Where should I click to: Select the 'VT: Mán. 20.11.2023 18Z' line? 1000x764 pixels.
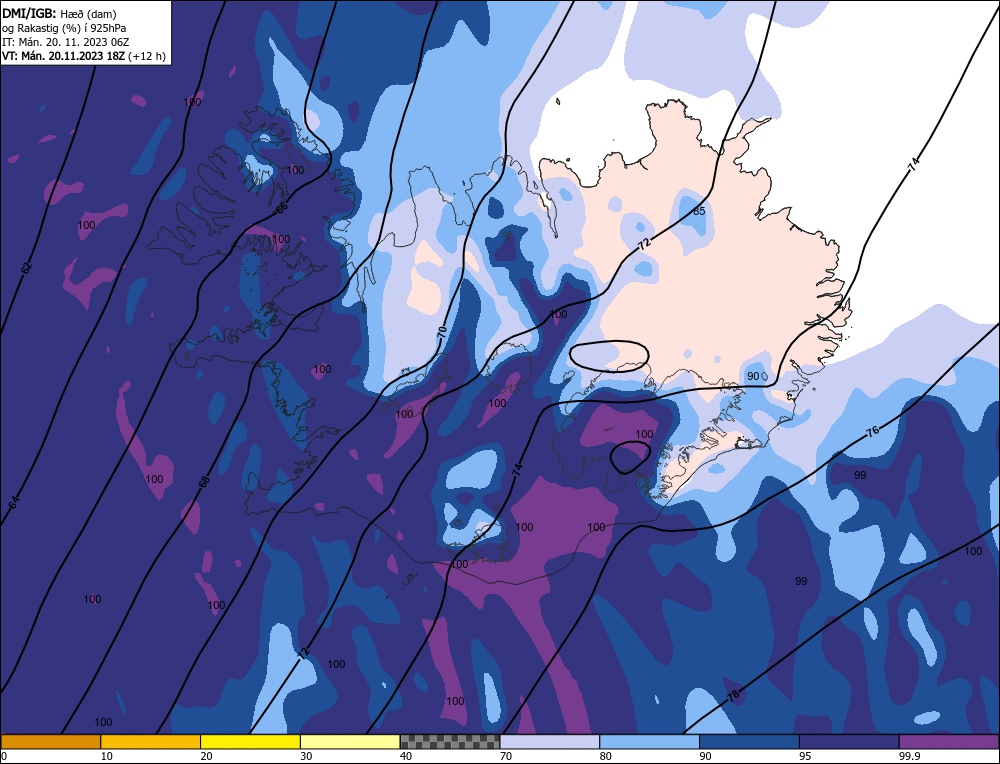tap(64, 56)
